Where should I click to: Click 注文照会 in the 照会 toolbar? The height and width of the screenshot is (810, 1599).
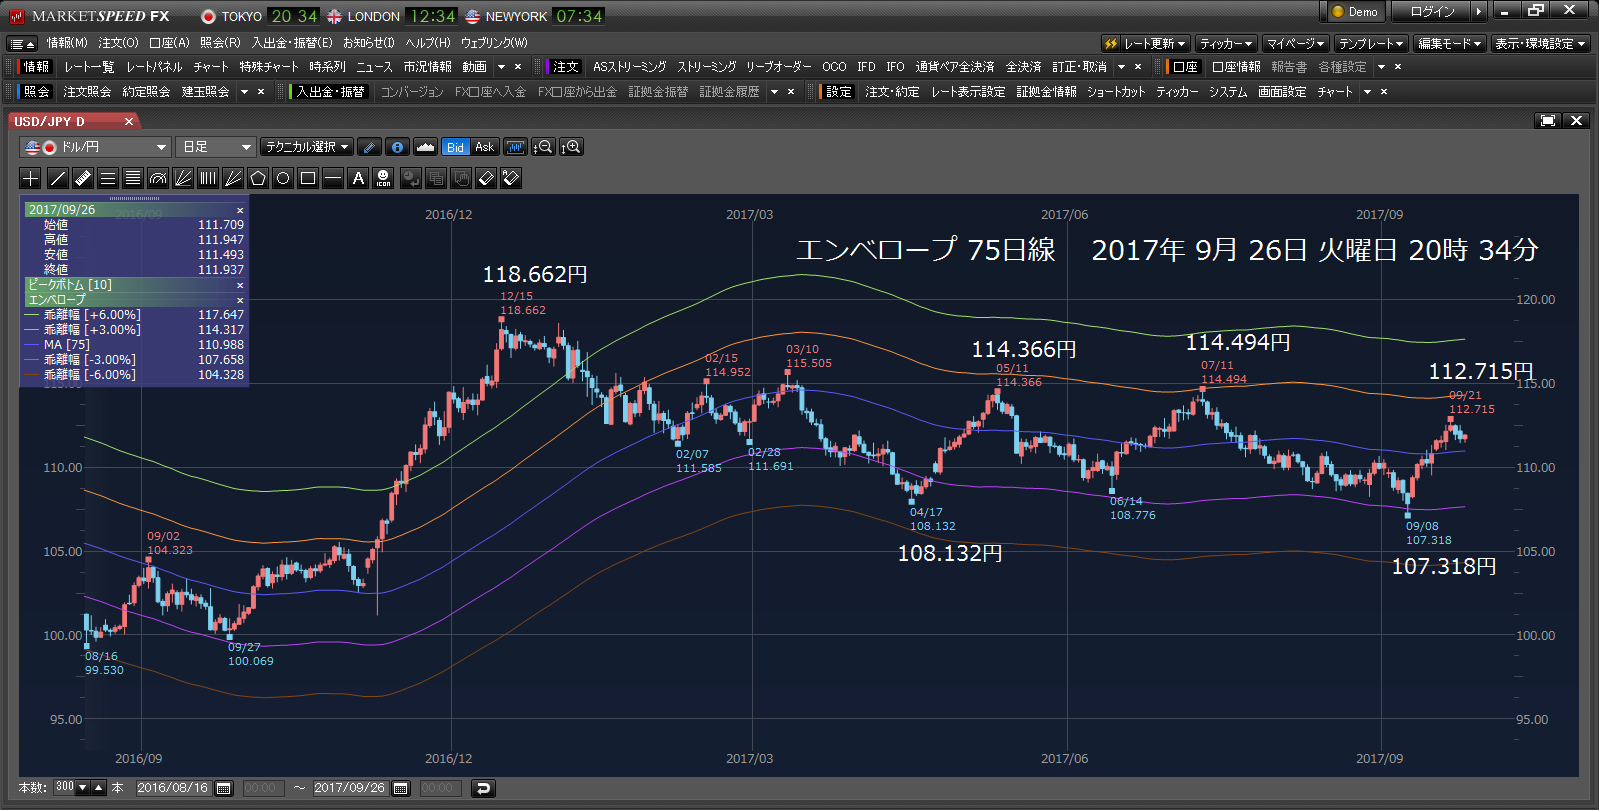[87, 92]
